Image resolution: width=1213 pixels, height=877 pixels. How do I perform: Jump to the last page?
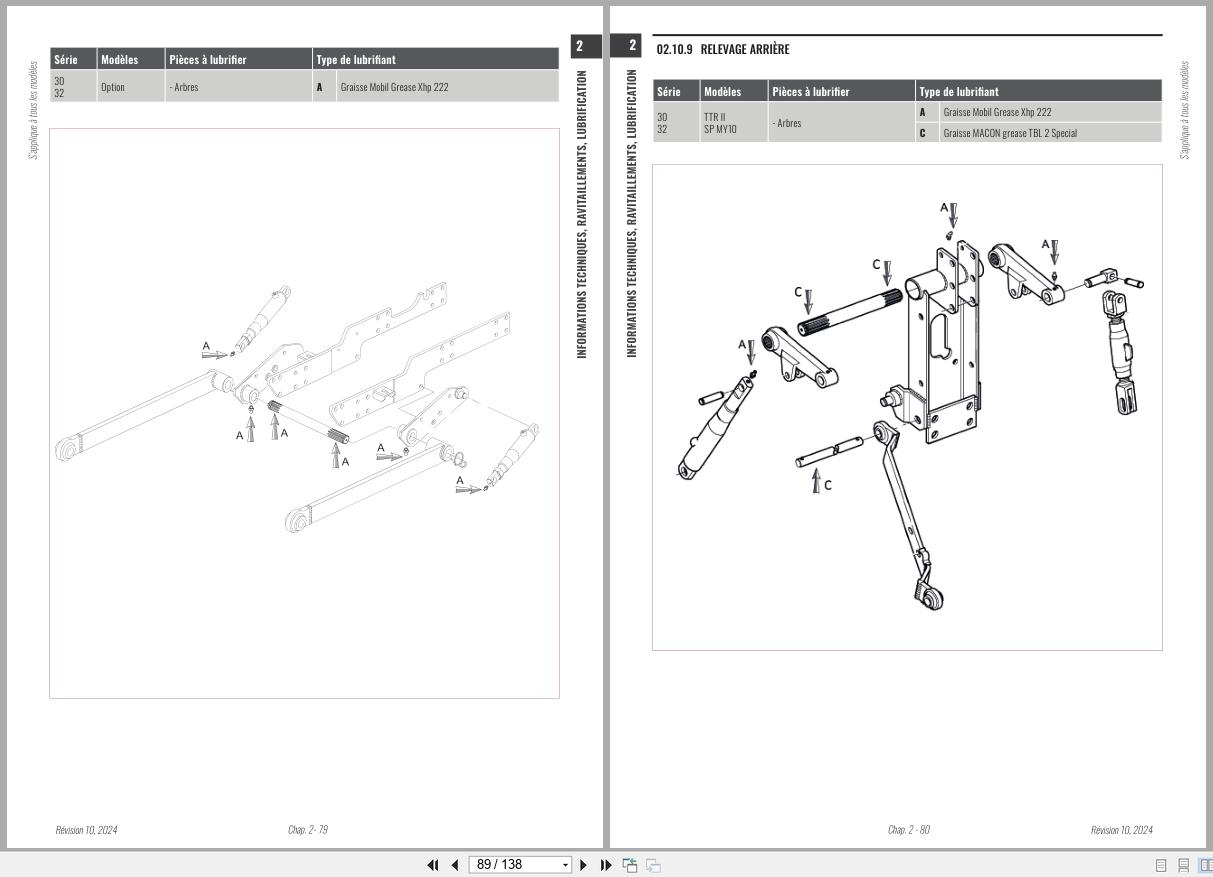605,864
